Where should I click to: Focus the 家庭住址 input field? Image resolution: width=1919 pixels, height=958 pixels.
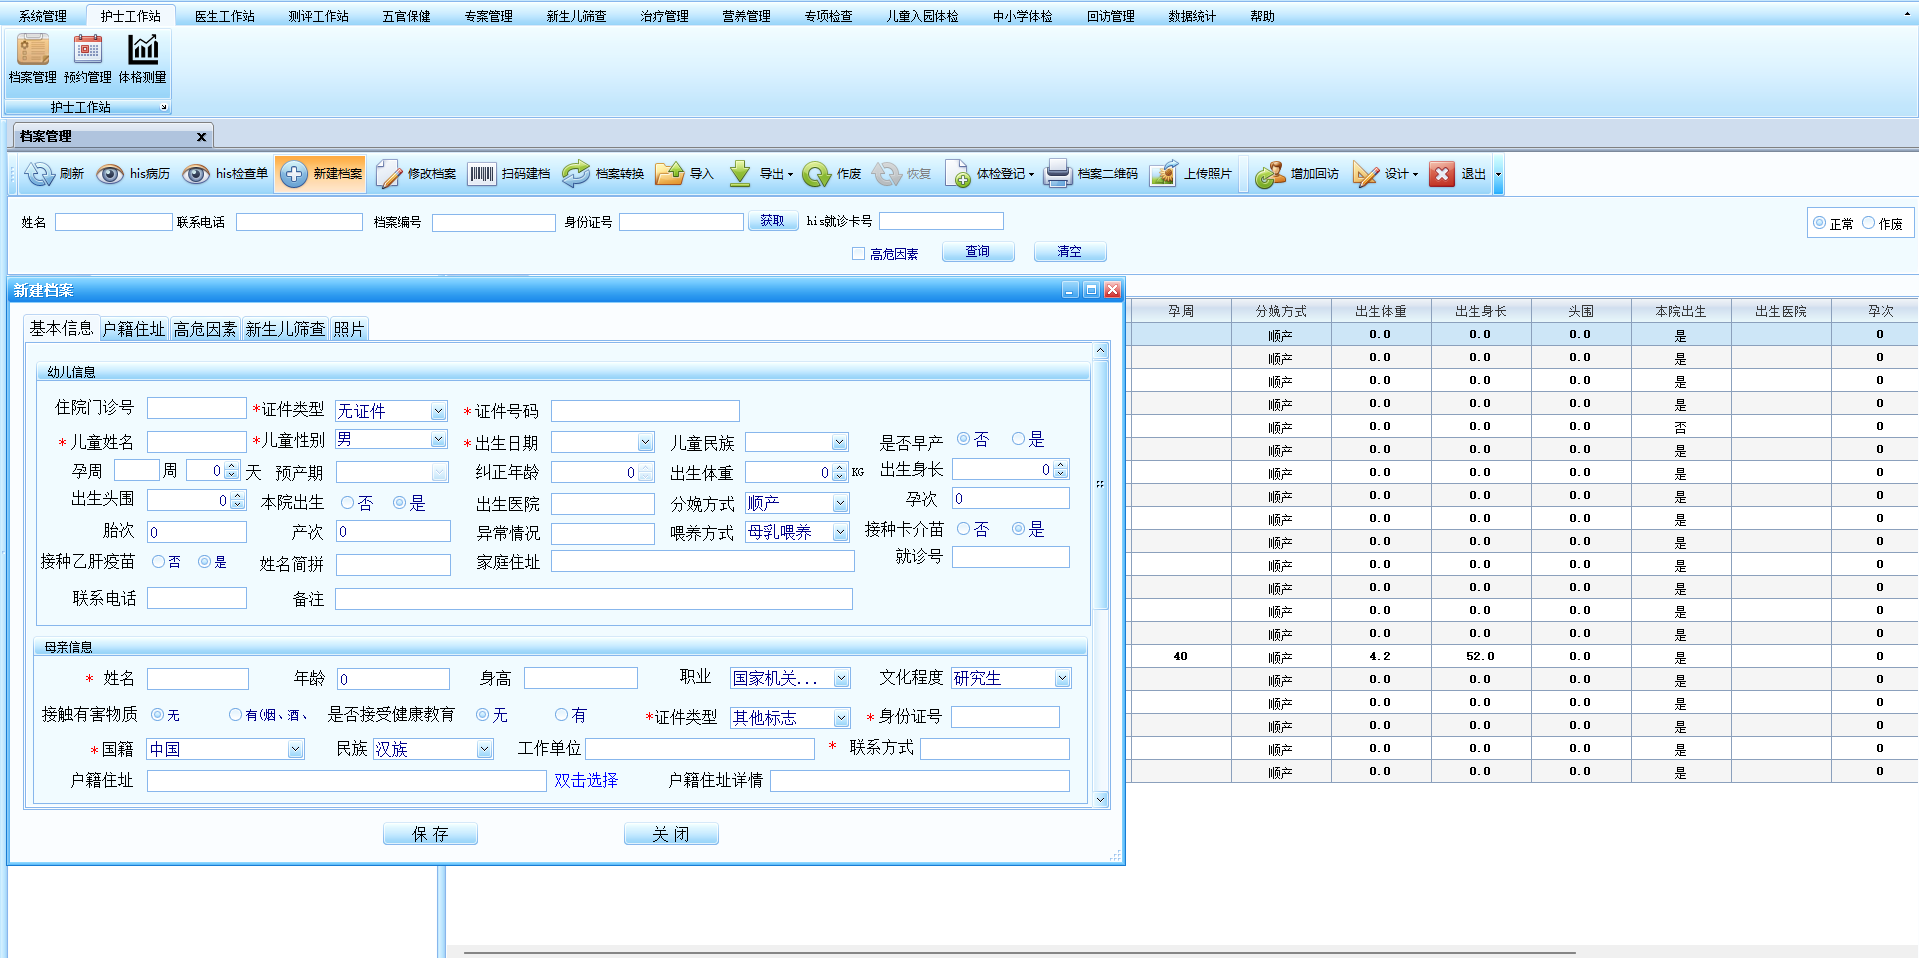(703, 562)
